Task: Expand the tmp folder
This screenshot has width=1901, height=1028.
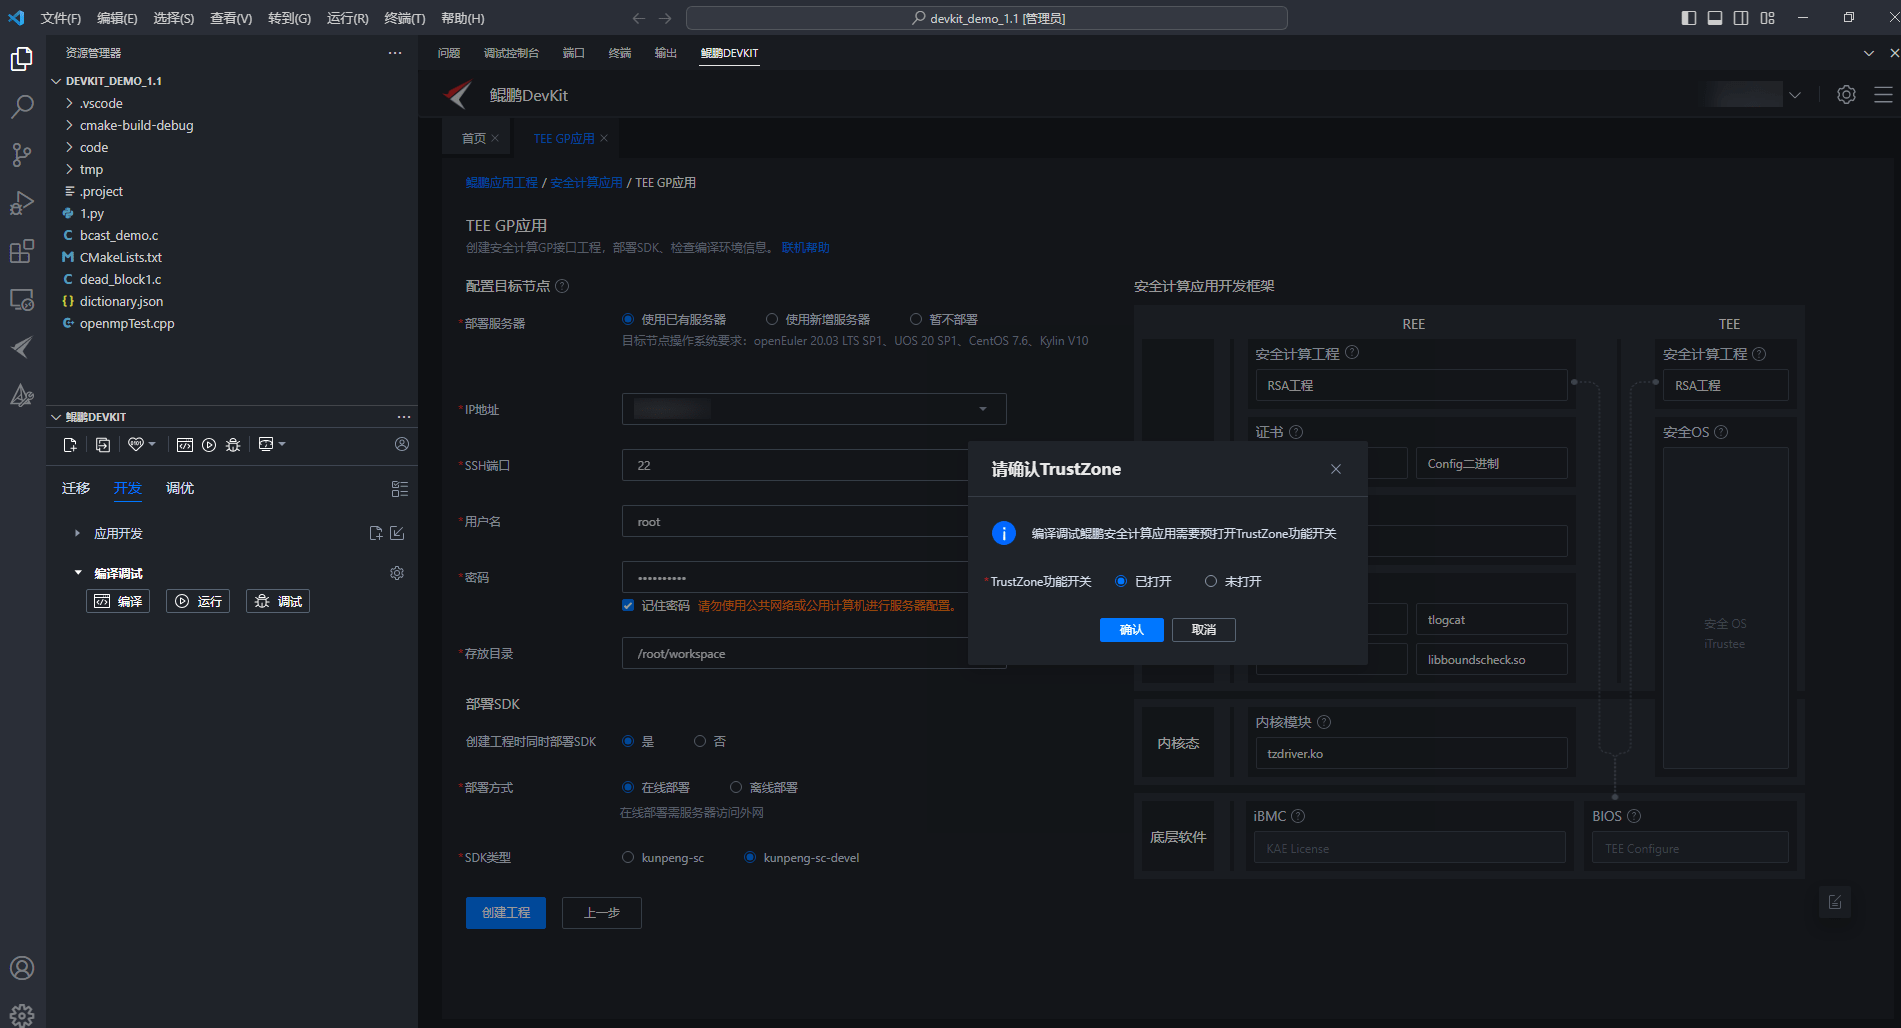Action: [x=69, y=169]
